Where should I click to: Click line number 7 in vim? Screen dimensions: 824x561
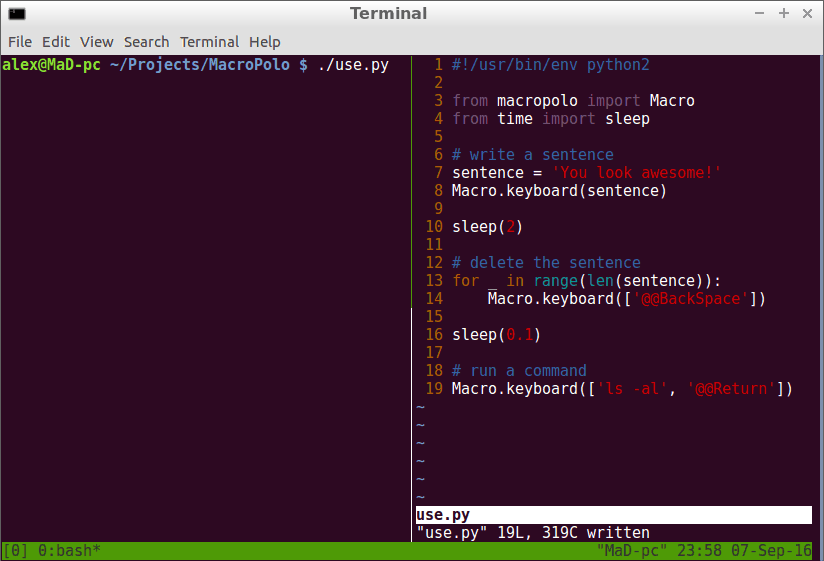pyautogui.click(x=439, y=173)
